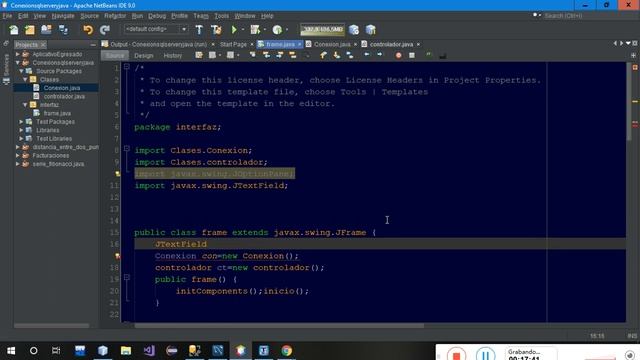Click the memory usage indicator bar
Viewport: 640px width, 360px height.
coord(322,29)
